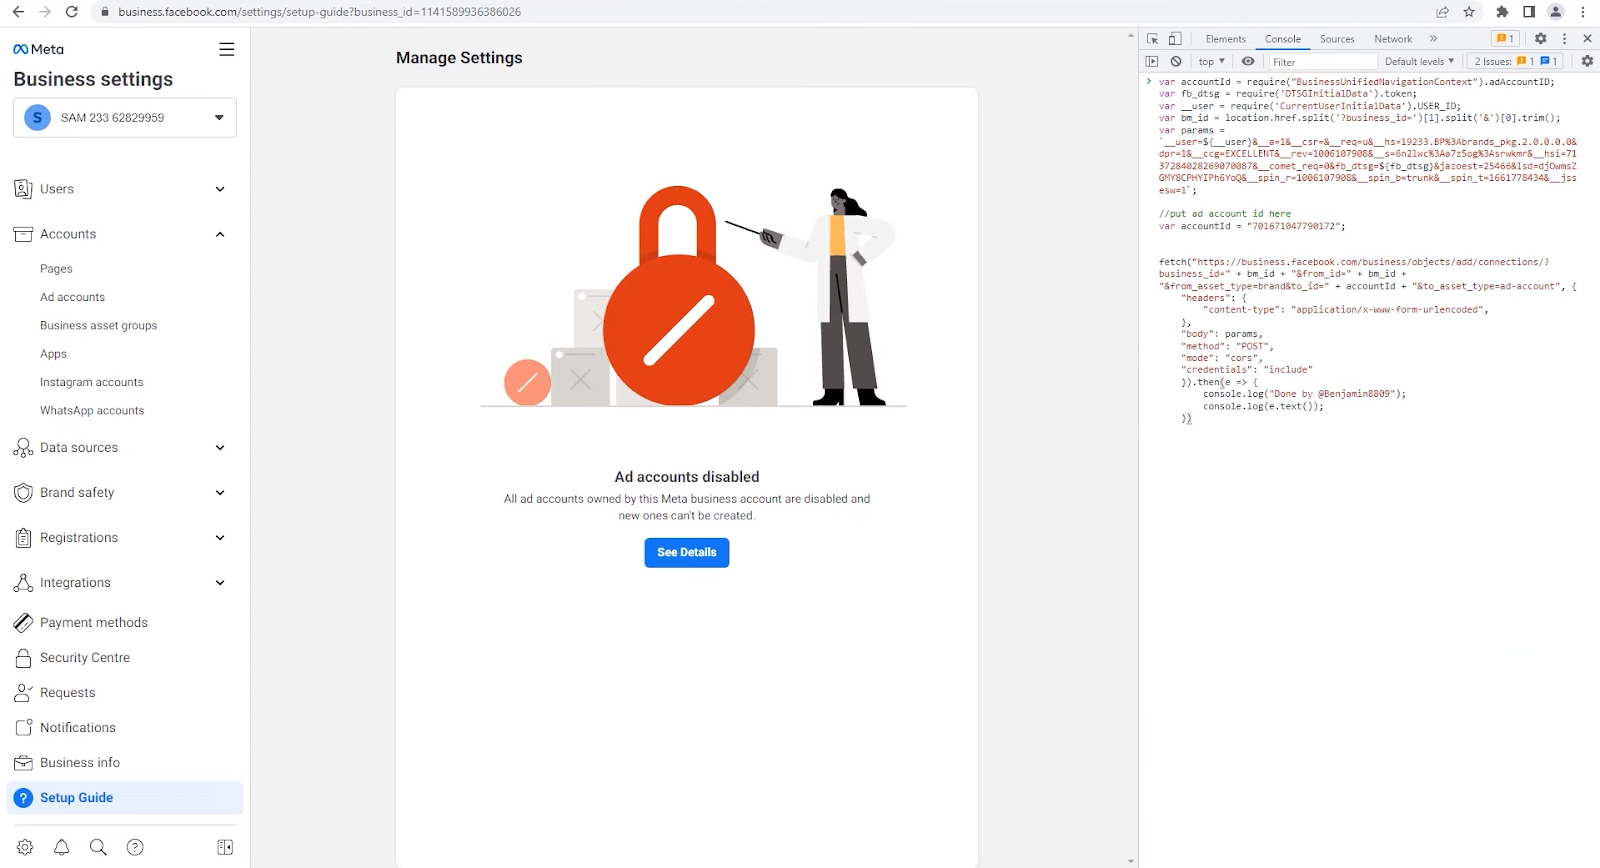1600x868 pixels.
Task: Switch to DevTools Elements tab
Action: pos(1225,39)
